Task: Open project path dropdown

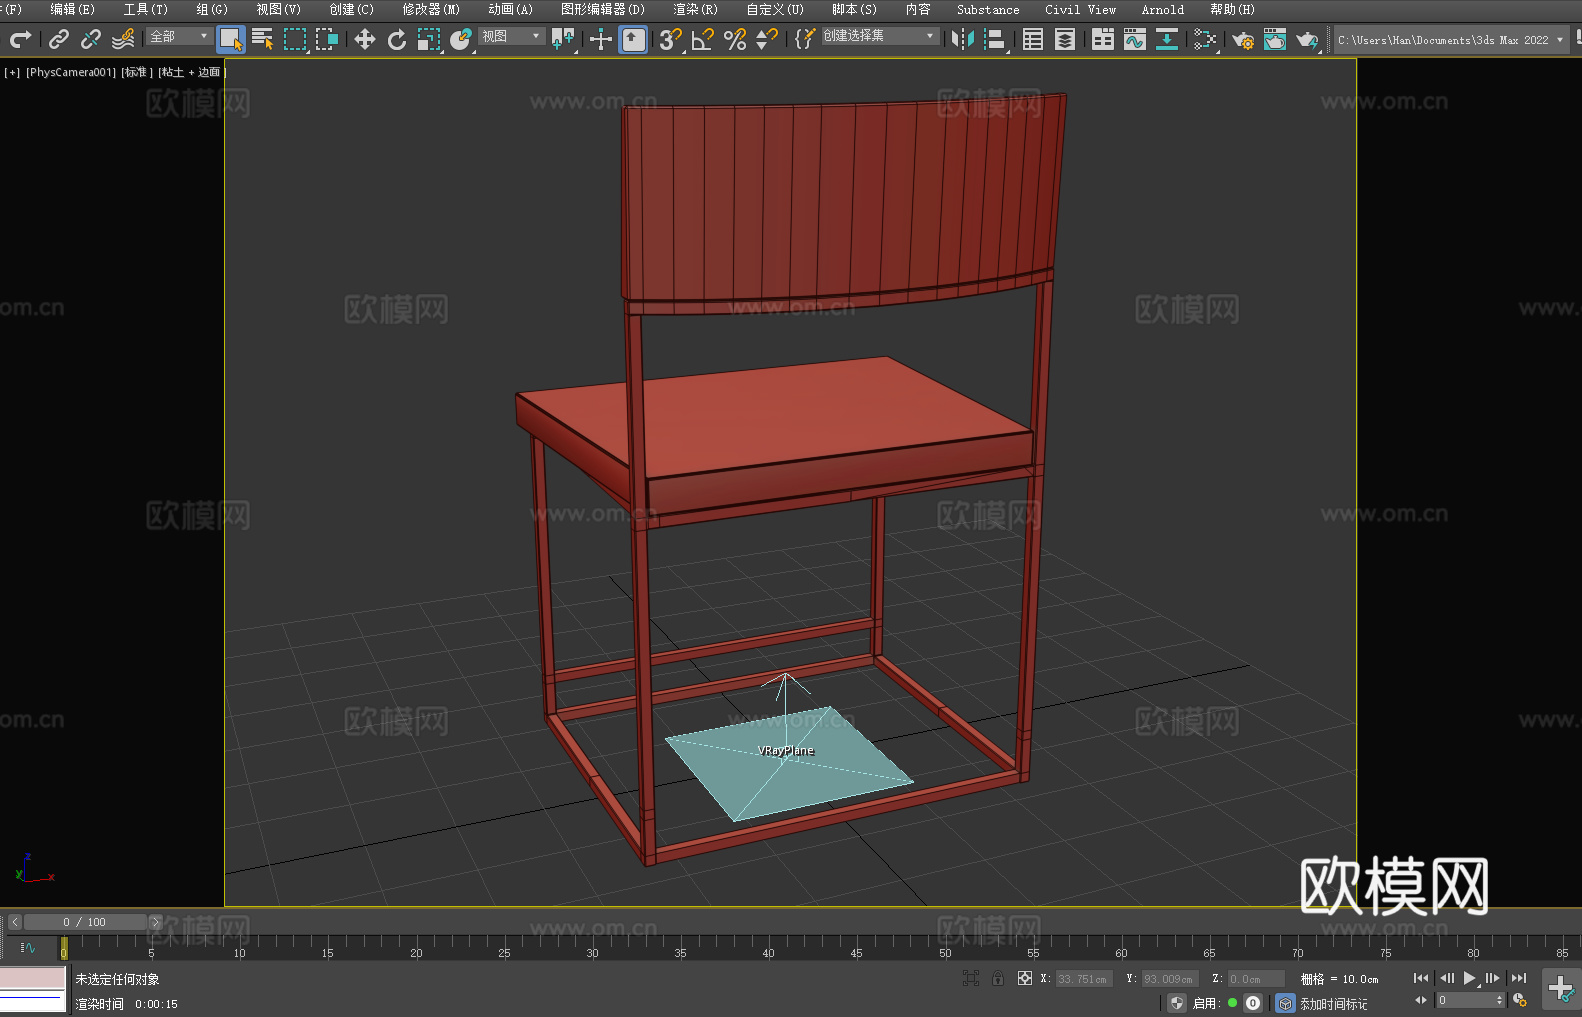Action: 1451,40
